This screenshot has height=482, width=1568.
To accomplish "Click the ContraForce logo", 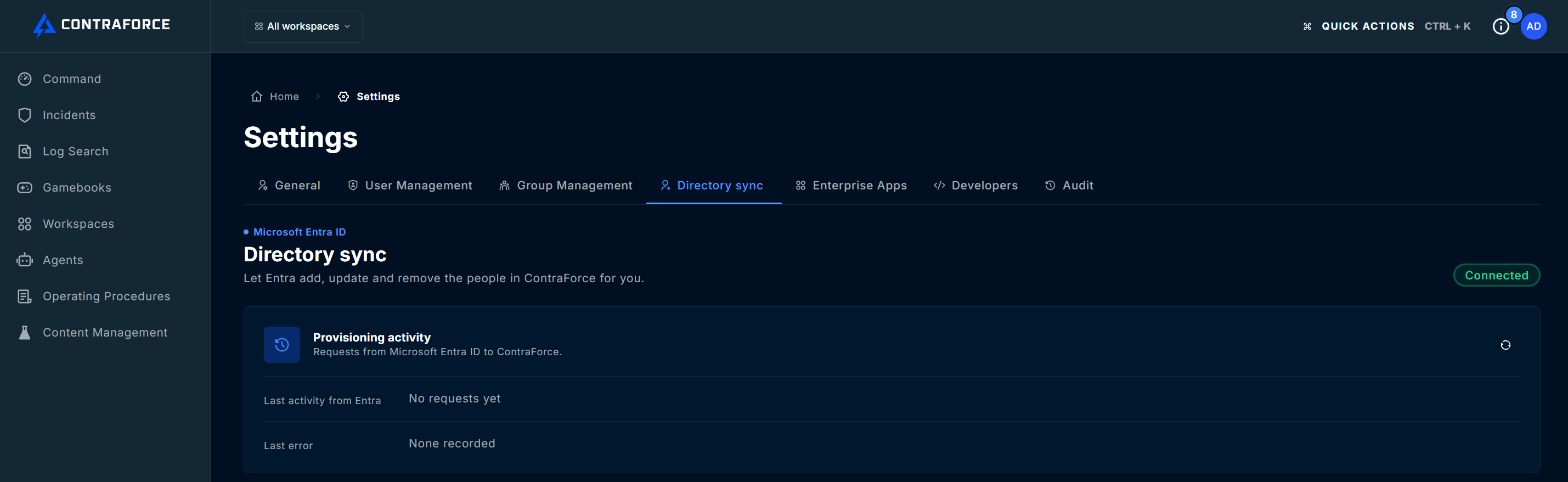I will tap(101, 25).
